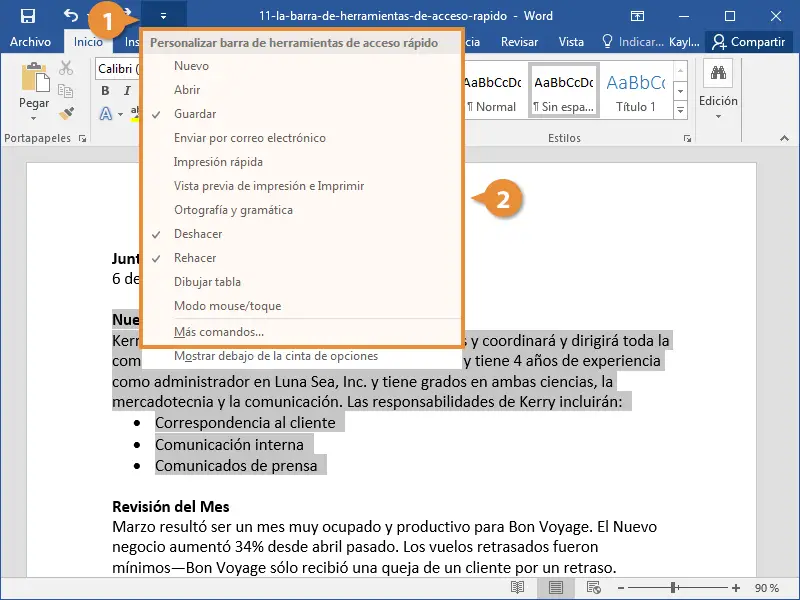Viewport: 800px width, 600px height.
Task: Click the Compartir button
Action: [748, 42]
